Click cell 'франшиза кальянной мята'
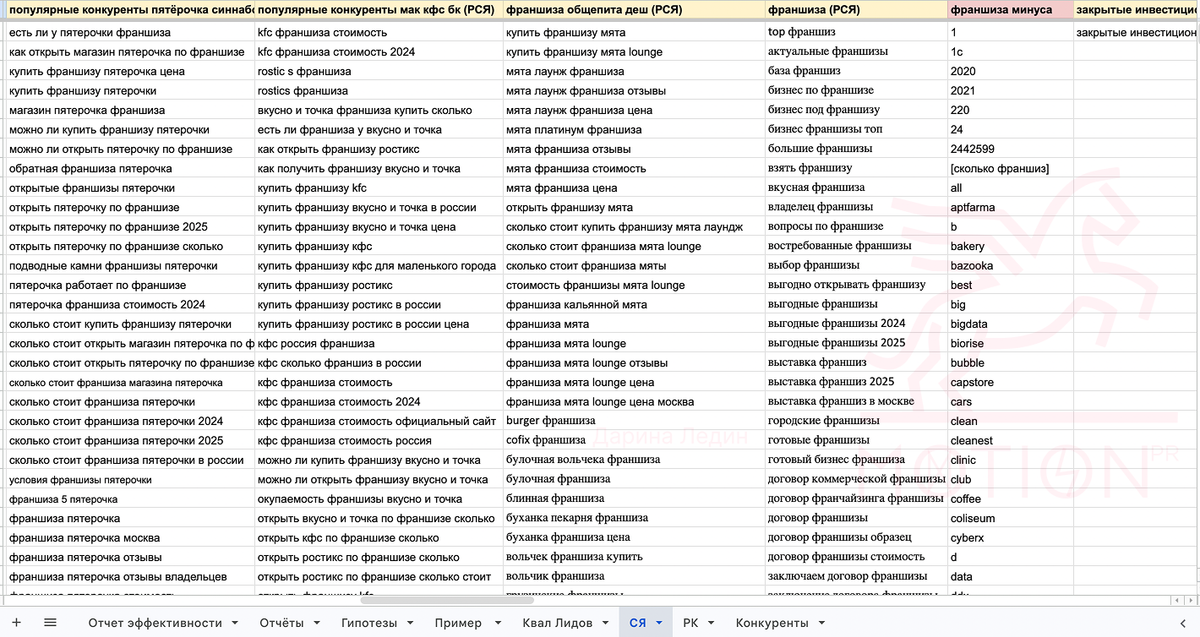This screenshot has width=1200, height=637. point(632,305)
